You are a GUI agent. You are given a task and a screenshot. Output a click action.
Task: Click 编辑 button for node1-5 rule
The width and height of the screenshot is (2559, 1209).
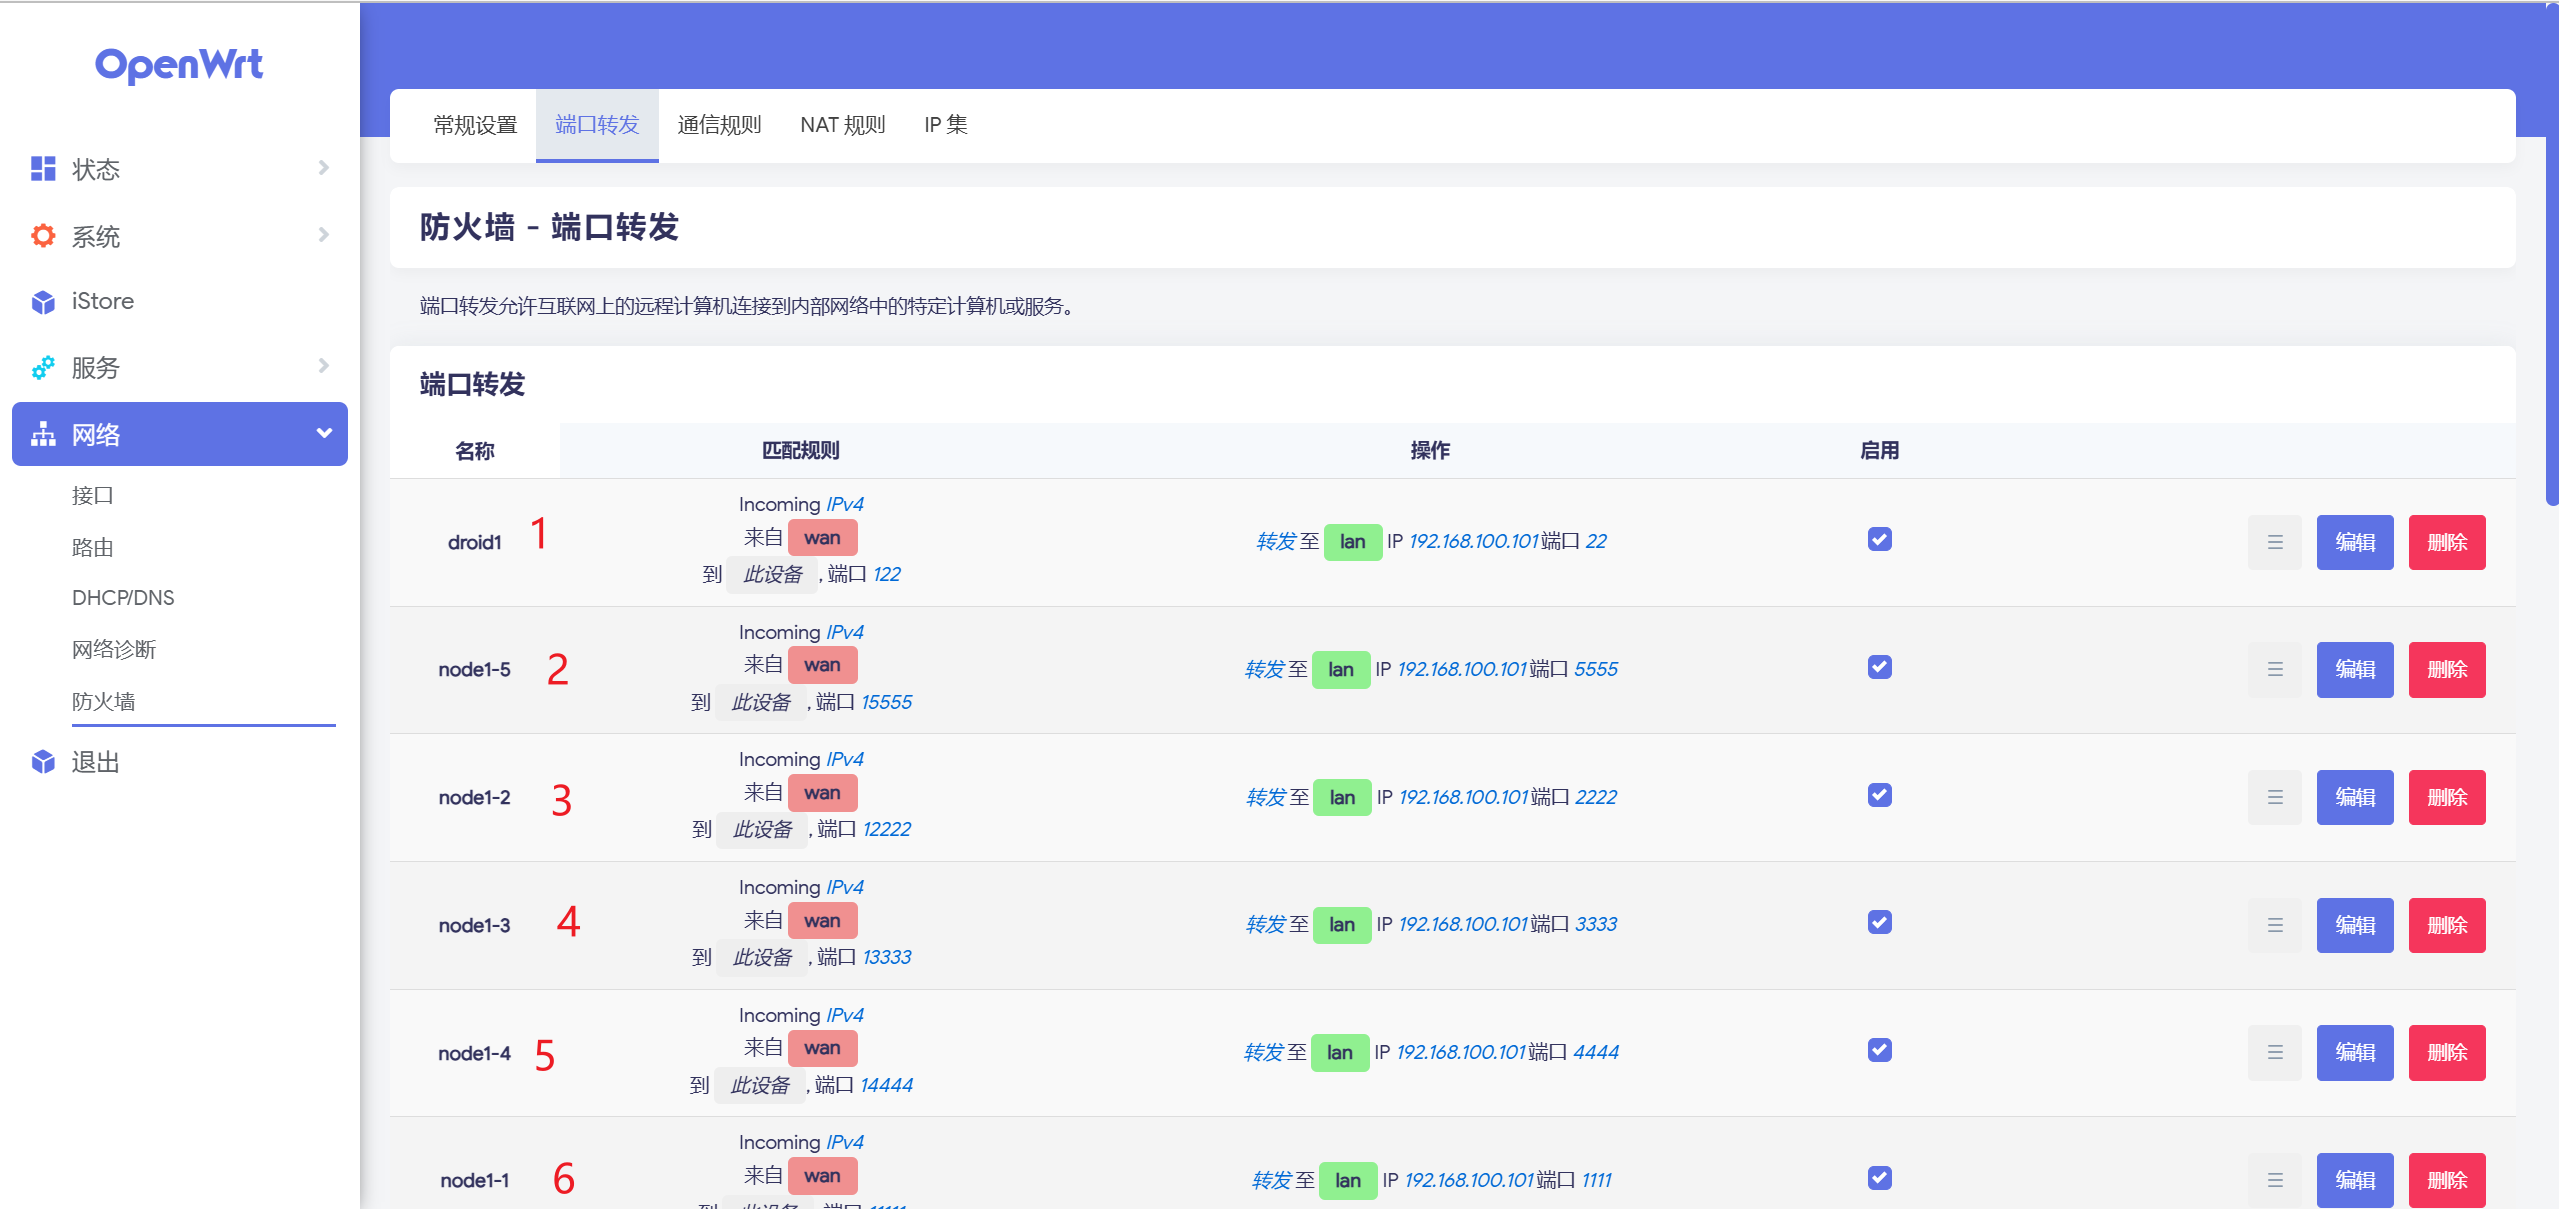coord(2354,669)
